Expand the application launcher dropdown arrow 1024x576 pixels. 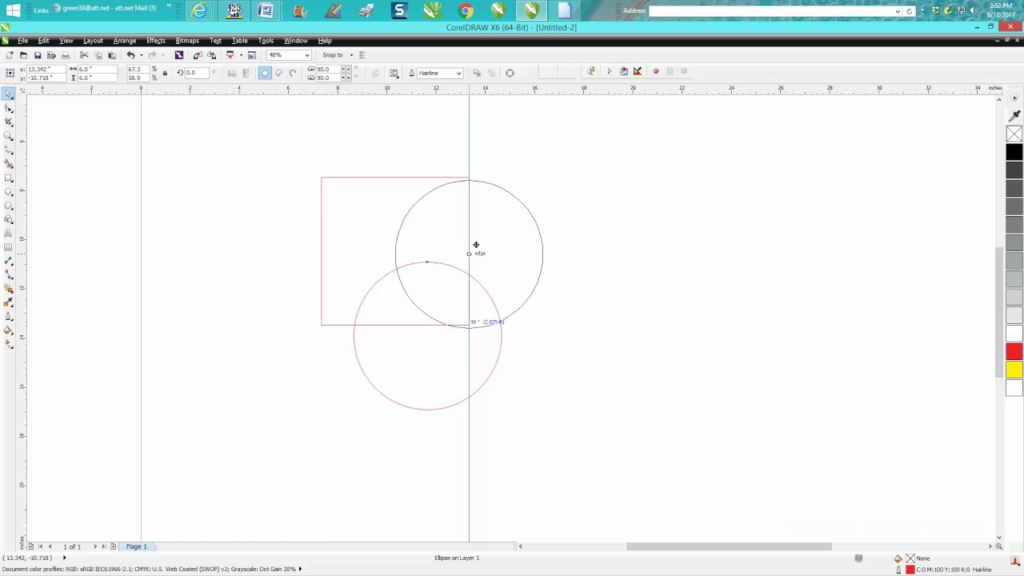(240, 56)
